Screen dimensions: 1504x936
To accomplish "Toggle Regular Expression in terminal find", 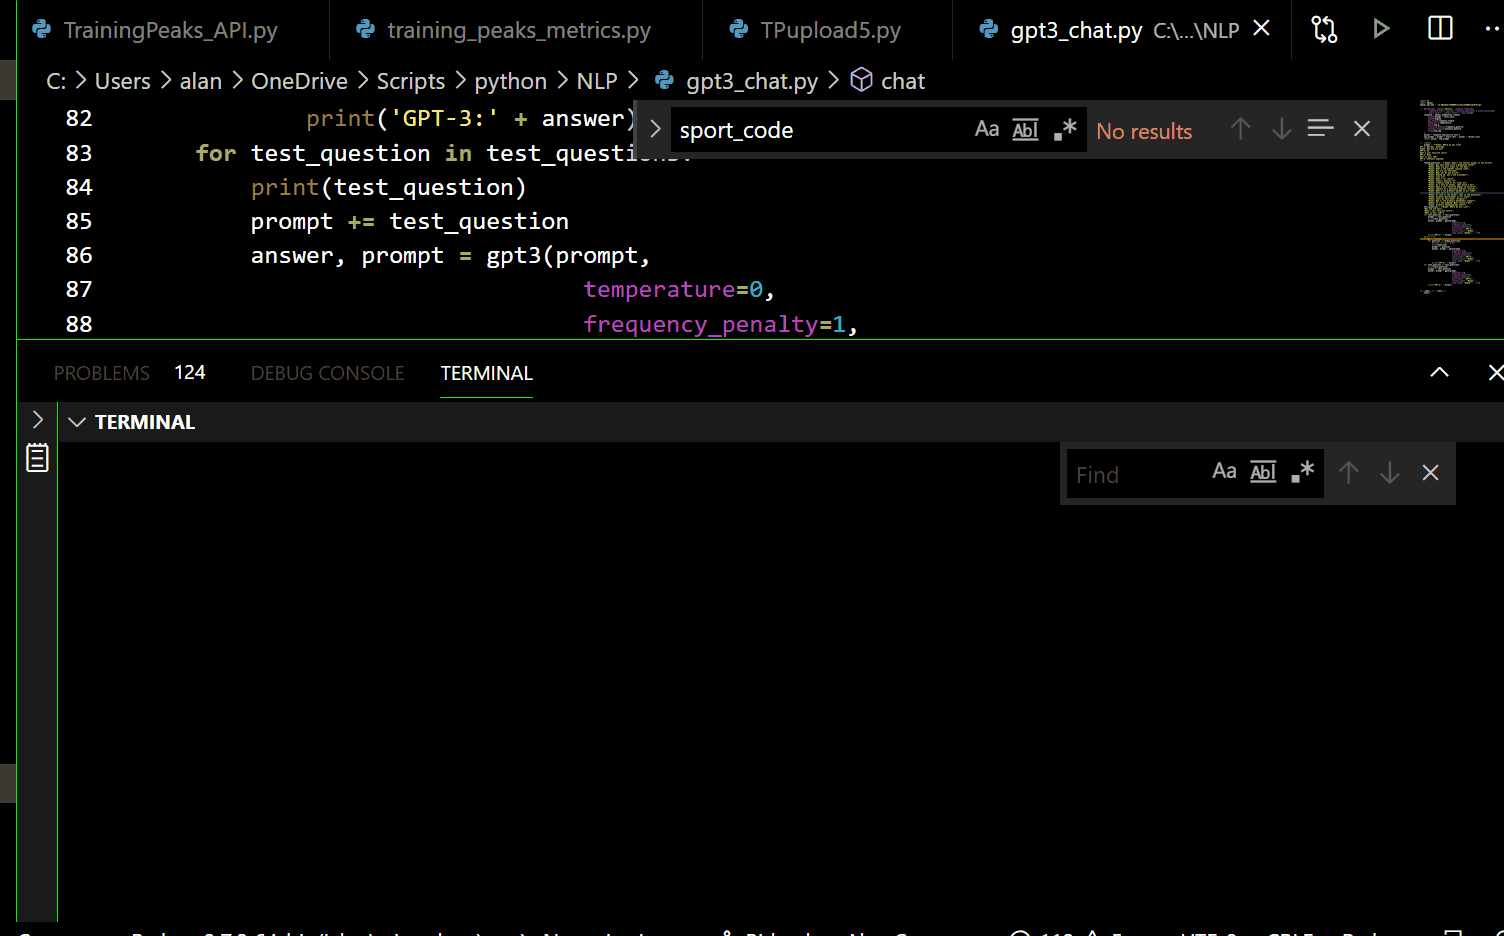I will point(1302,471).
